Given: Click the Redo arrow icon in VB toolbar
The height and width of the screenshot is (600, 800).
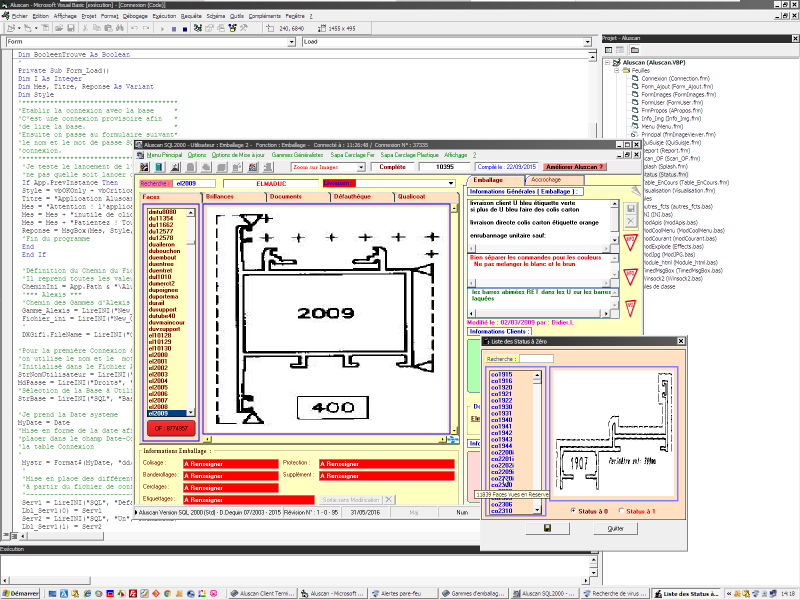Looking at the screenshot, I should point(146,29).
